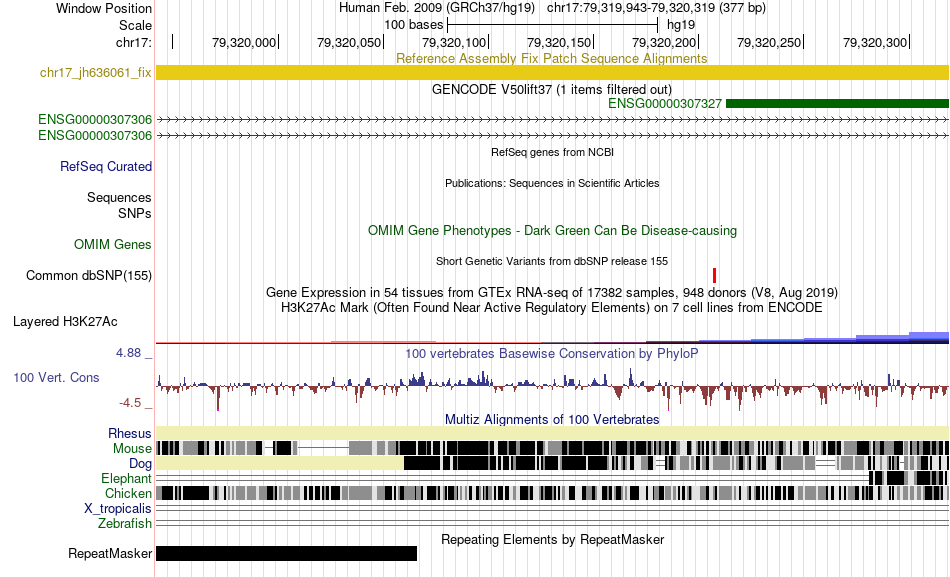Open Multiz Alignments of 100 Vertebrates title
950x577 pixels.
click(x=552, y=419)
